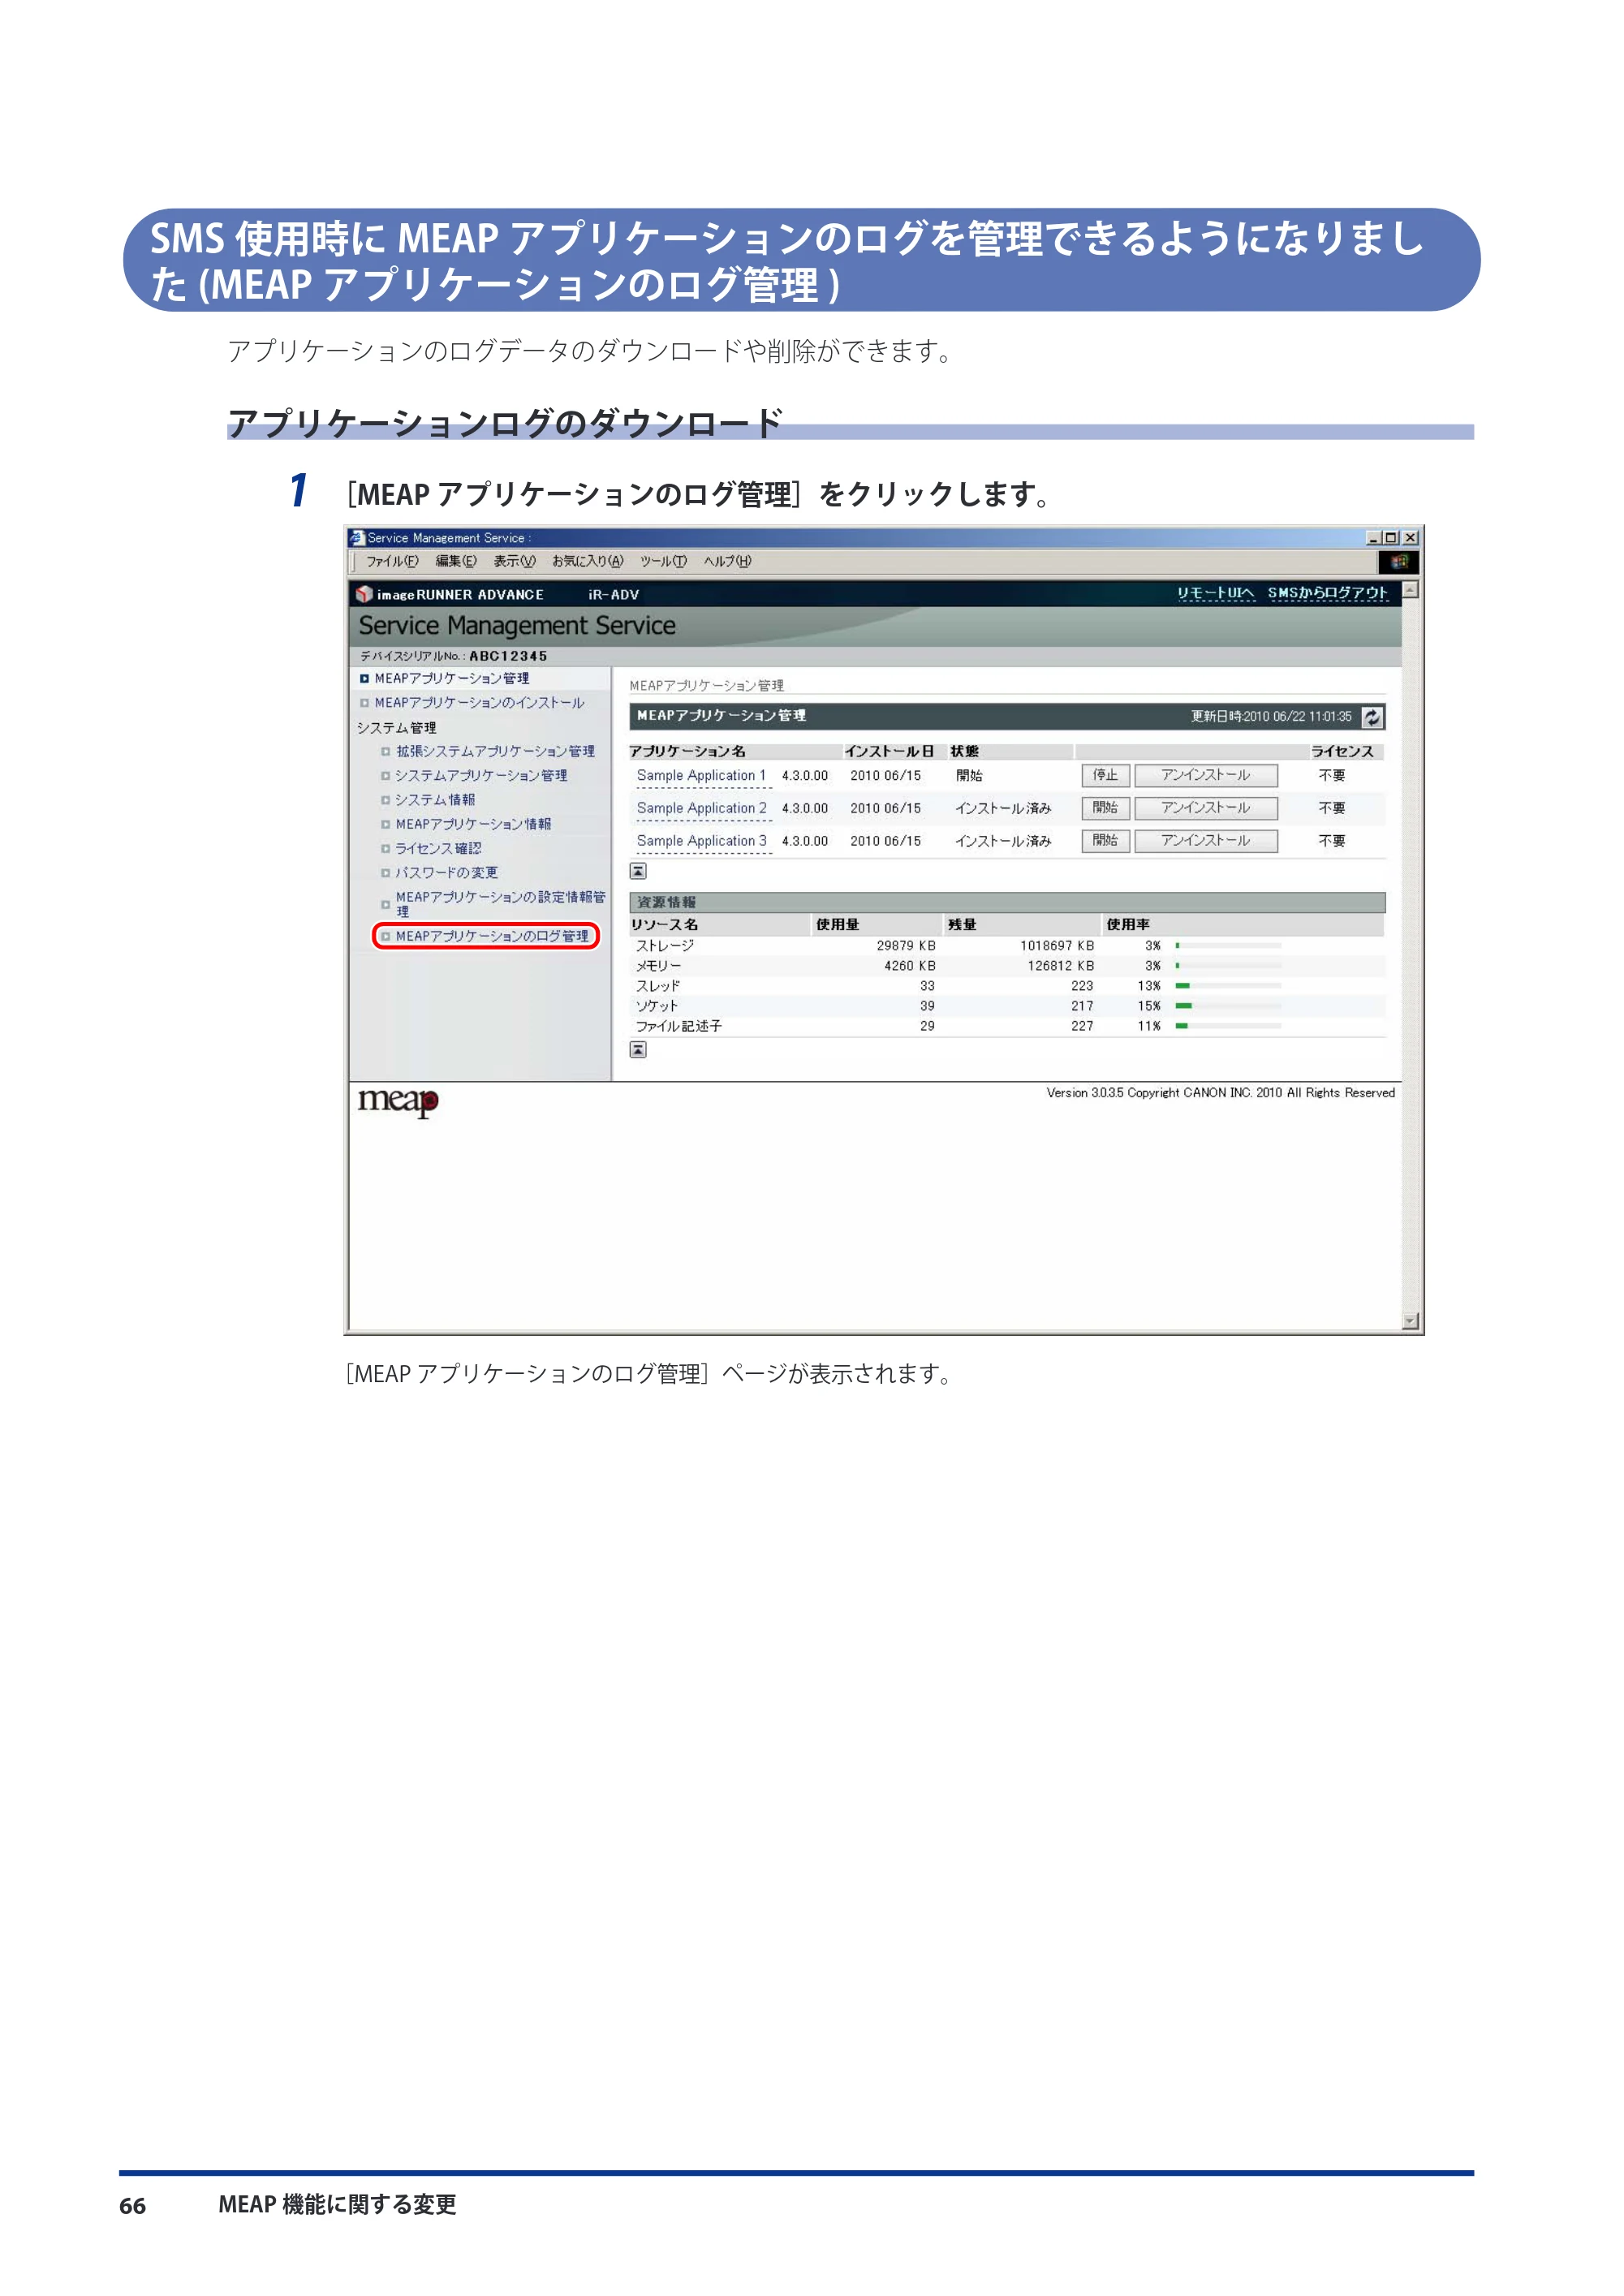Viewport: 1624px width, 2296px height.
Task: Click back-to-top icon below application list
Action: pos(638,871)
